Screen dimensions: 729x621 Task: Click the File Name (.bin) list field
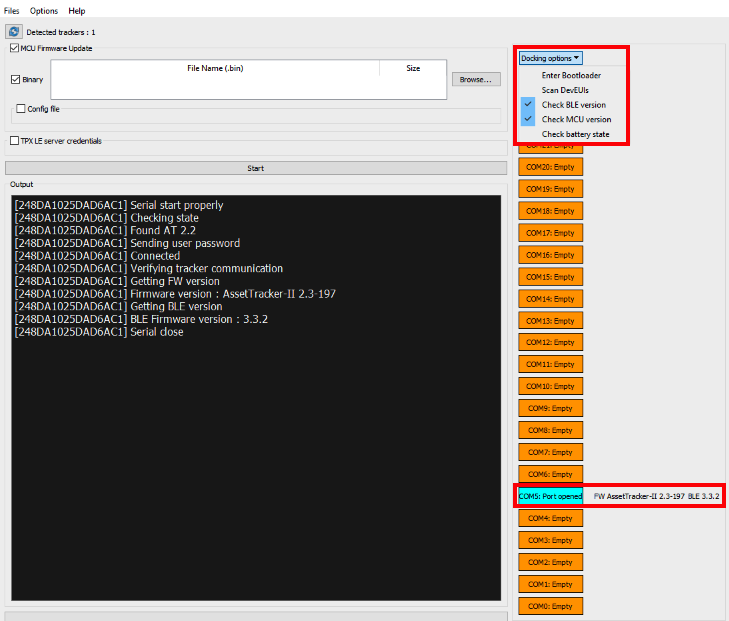(x=249, y=79)
